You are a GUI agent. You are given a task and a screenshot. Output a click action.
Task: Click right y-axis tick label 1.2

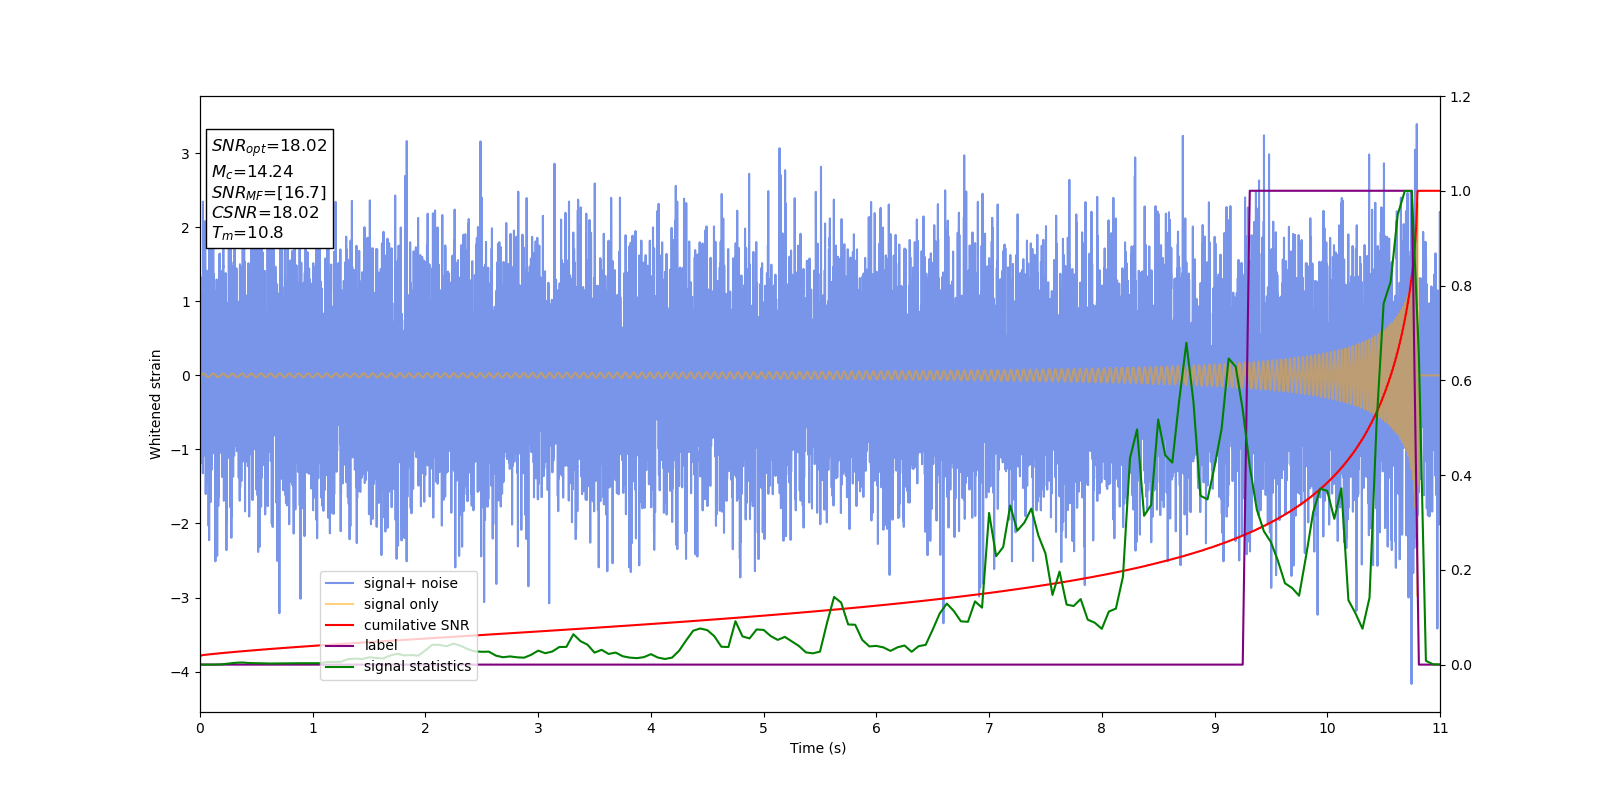tap(1460, 97)
